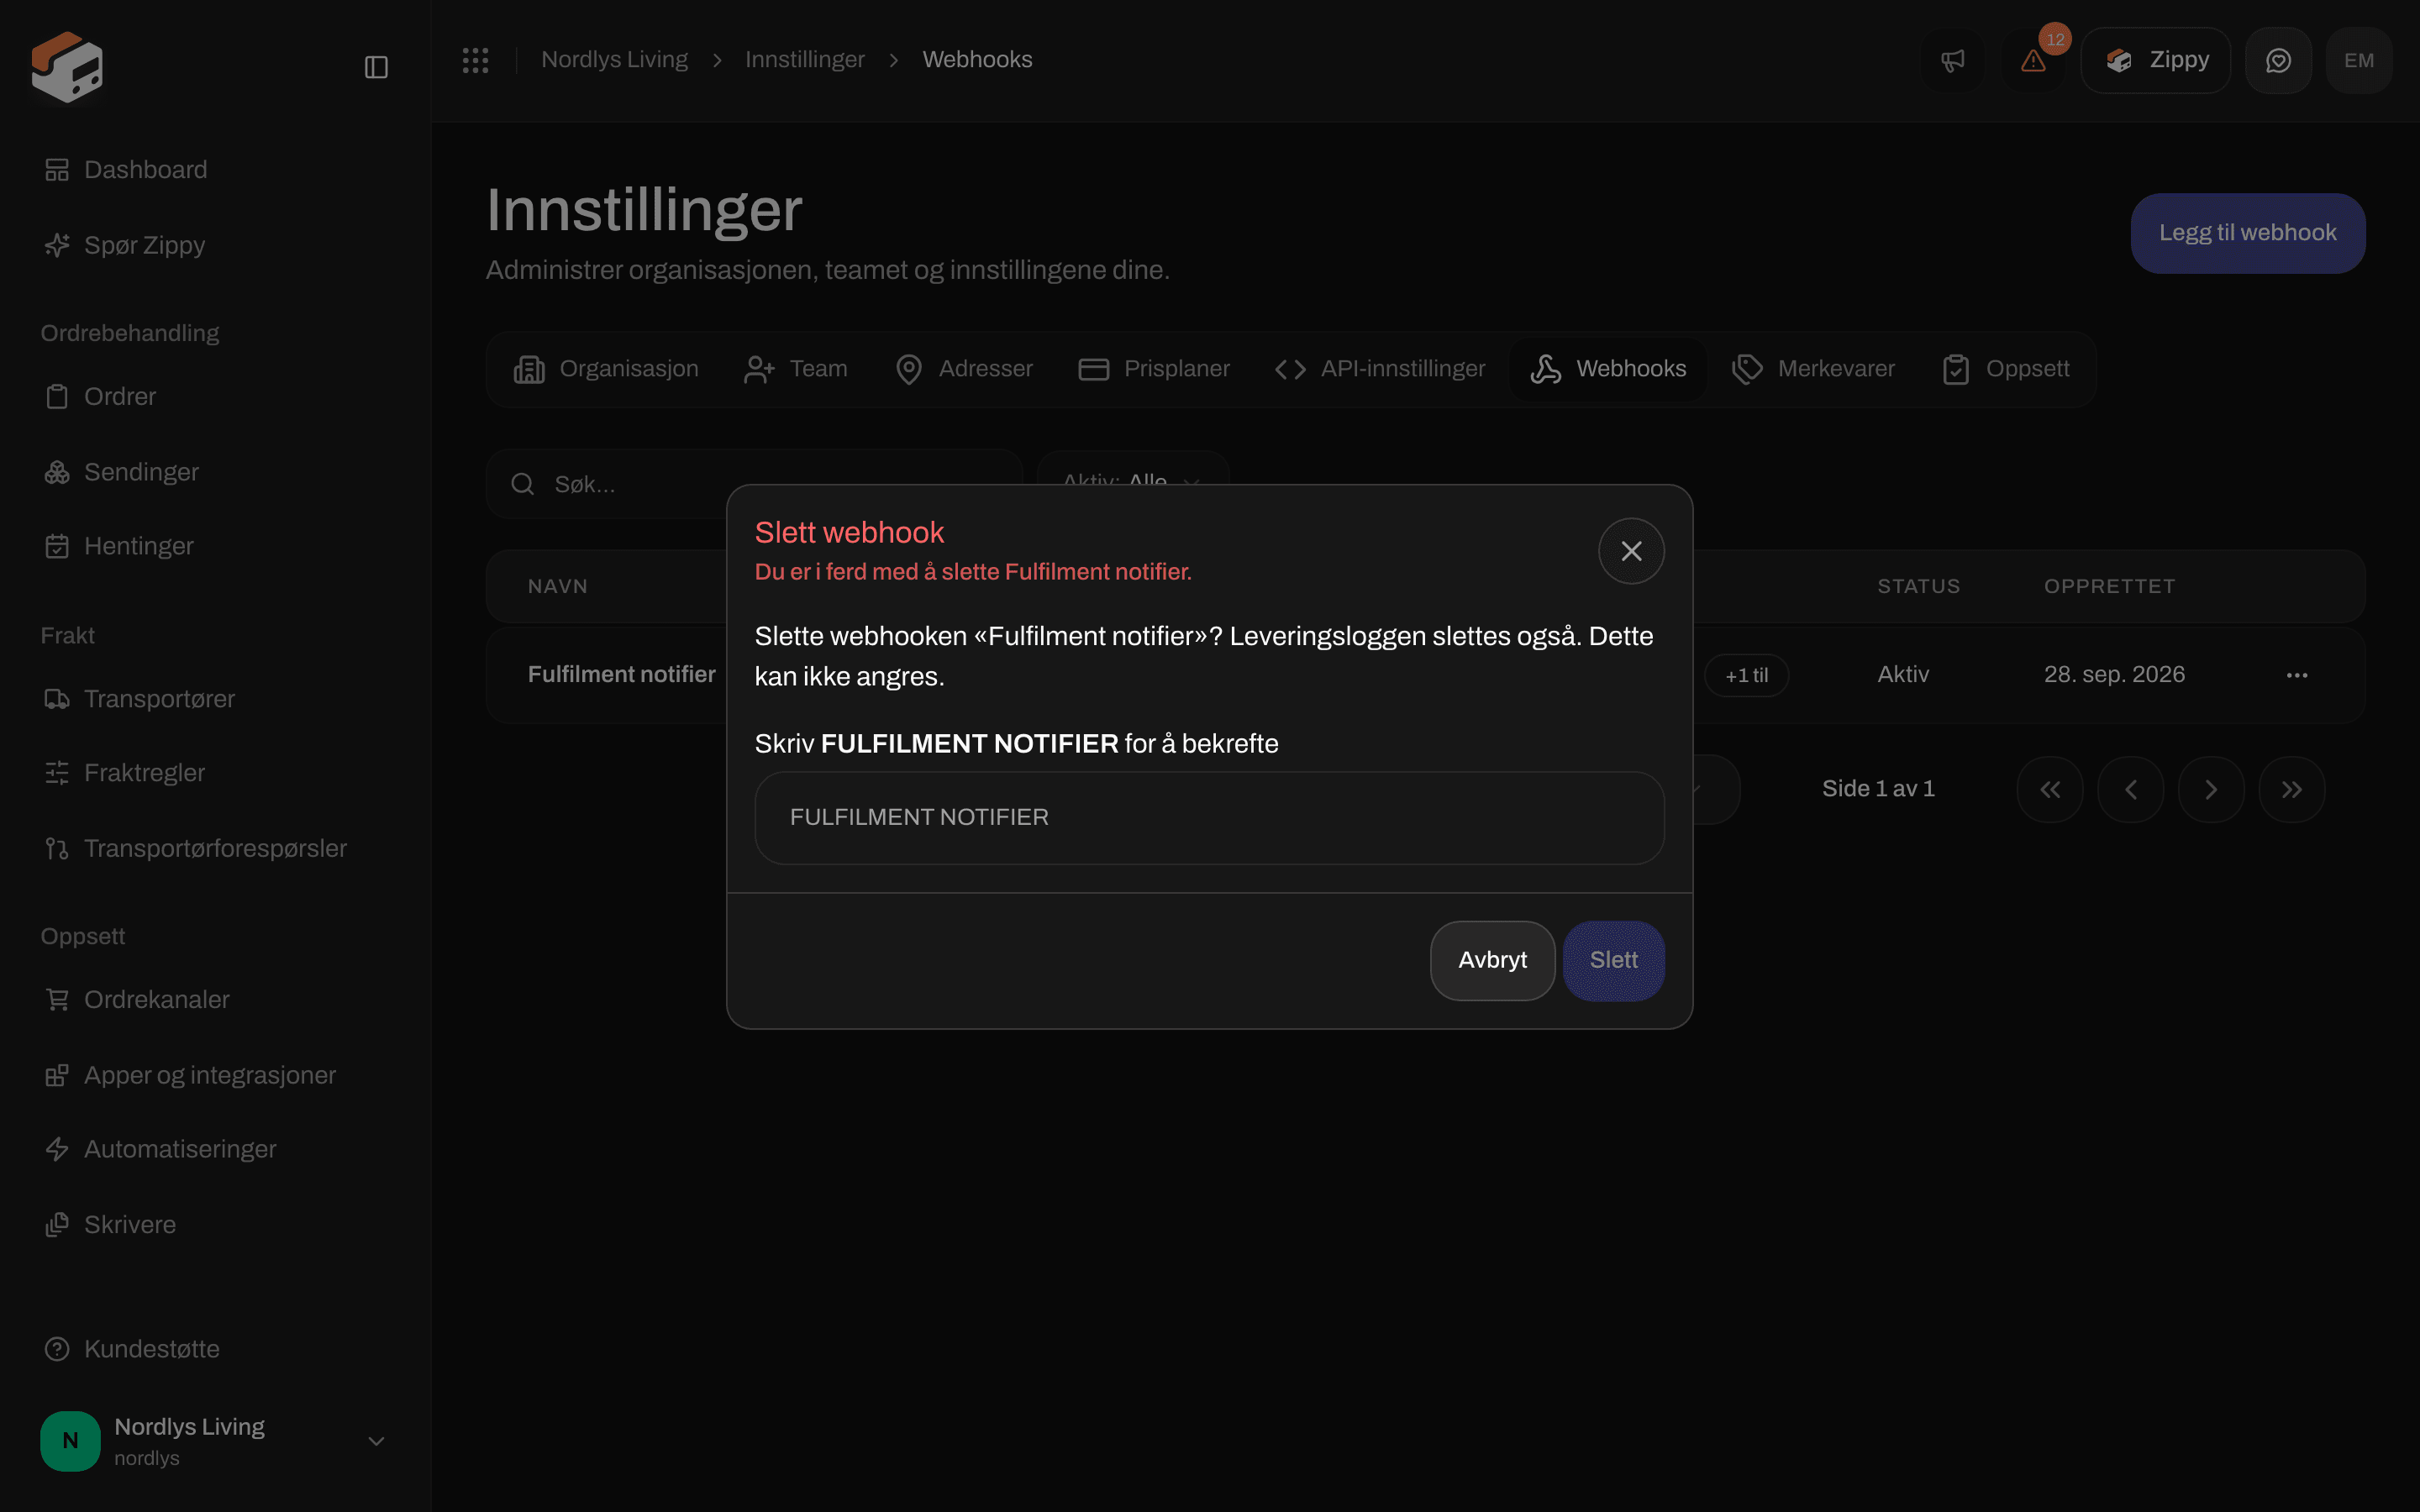
Task: Switch to the Prisplaner tab
Action: 1154,369
